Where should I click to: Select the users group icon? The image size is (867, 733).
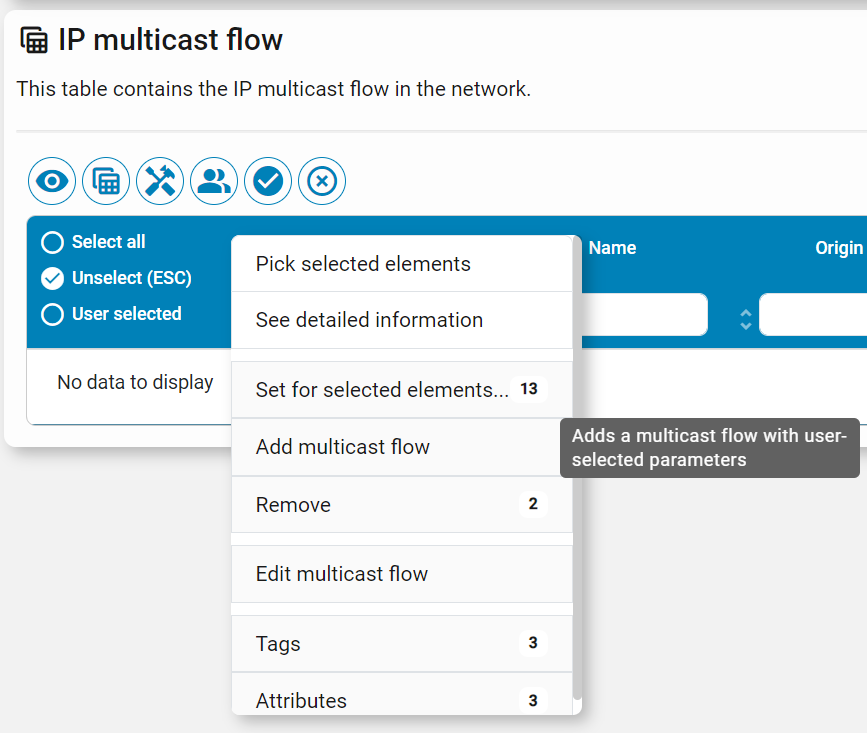click(x=213, y=181)
